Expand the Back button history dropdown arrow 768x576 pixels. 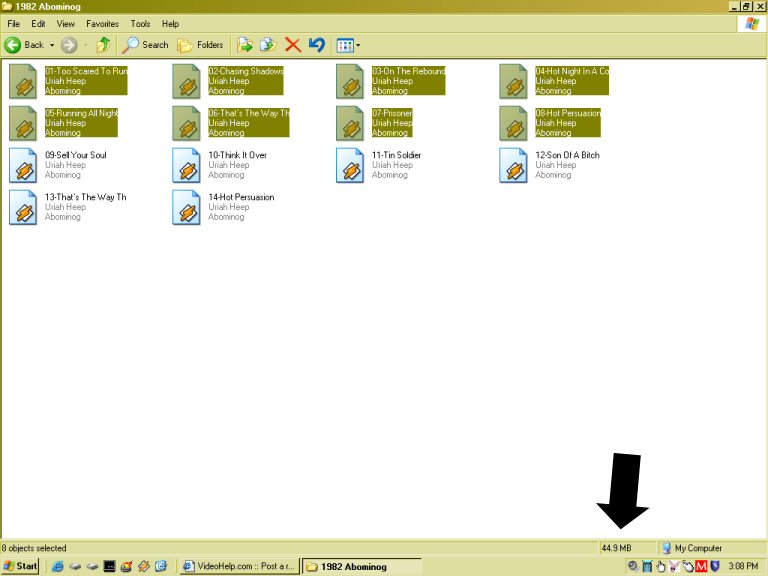click(52, 45)
